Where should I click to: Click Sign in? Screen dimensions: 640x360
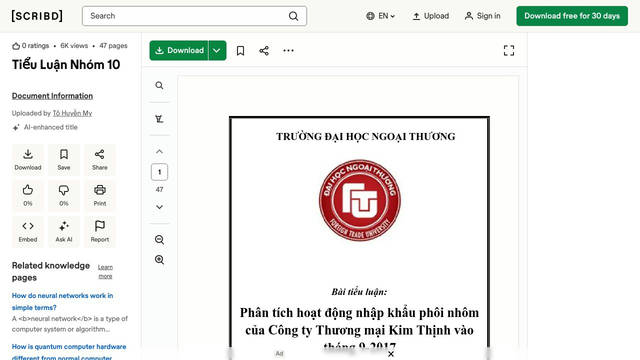click(x=482, y=16)
